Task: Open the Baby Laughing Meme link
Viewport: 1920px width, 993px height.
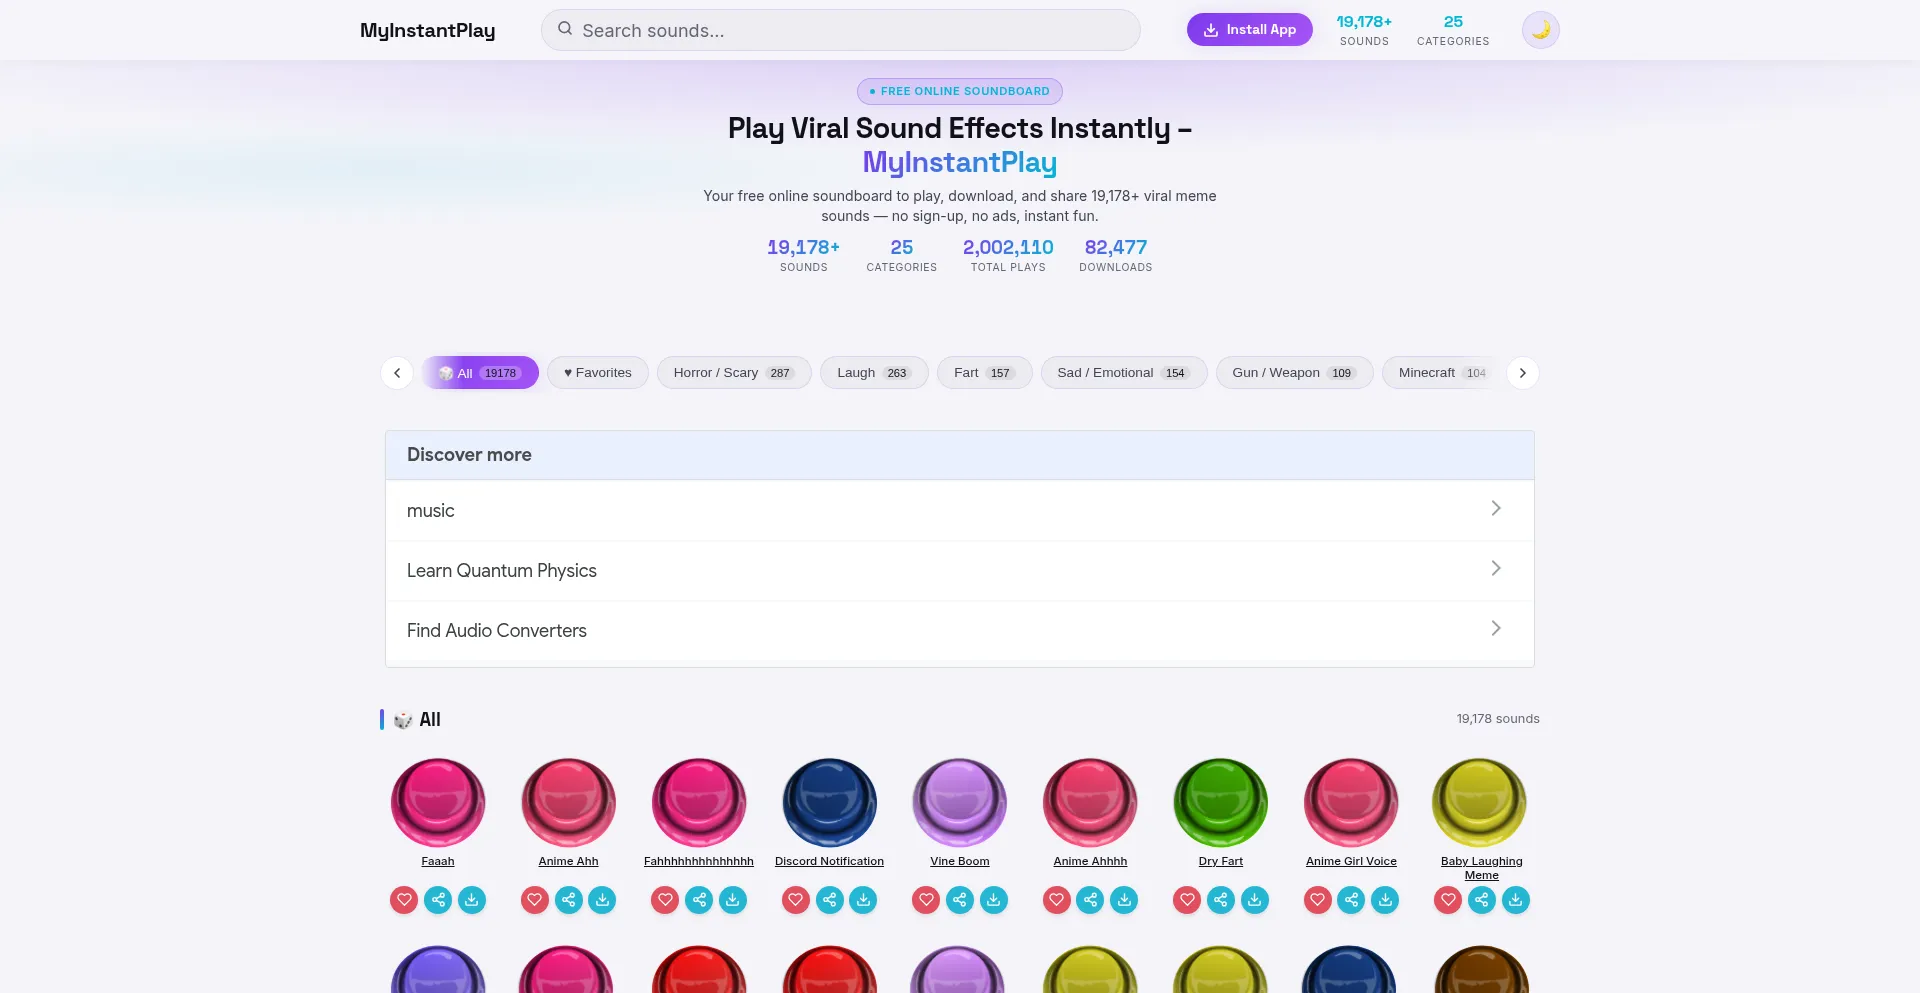Action: 1482,868
